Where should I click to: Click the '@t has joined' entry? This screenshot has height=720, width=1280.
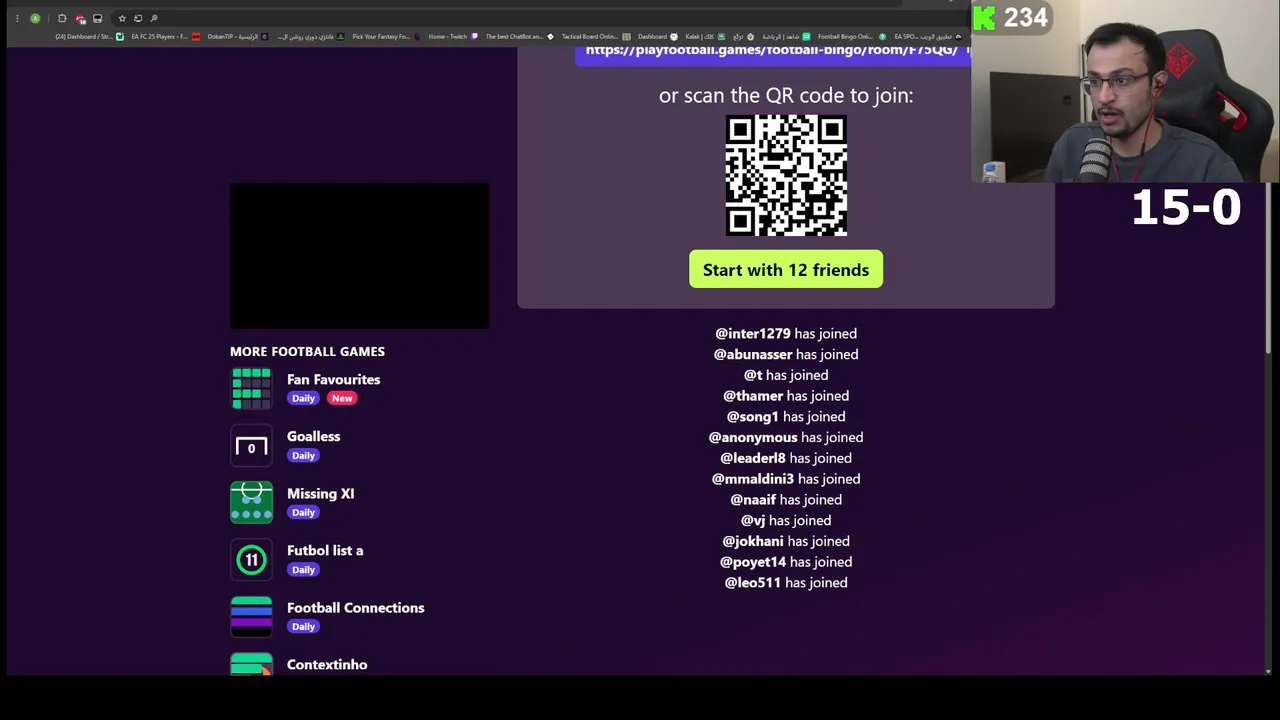[x=786, y=375]
